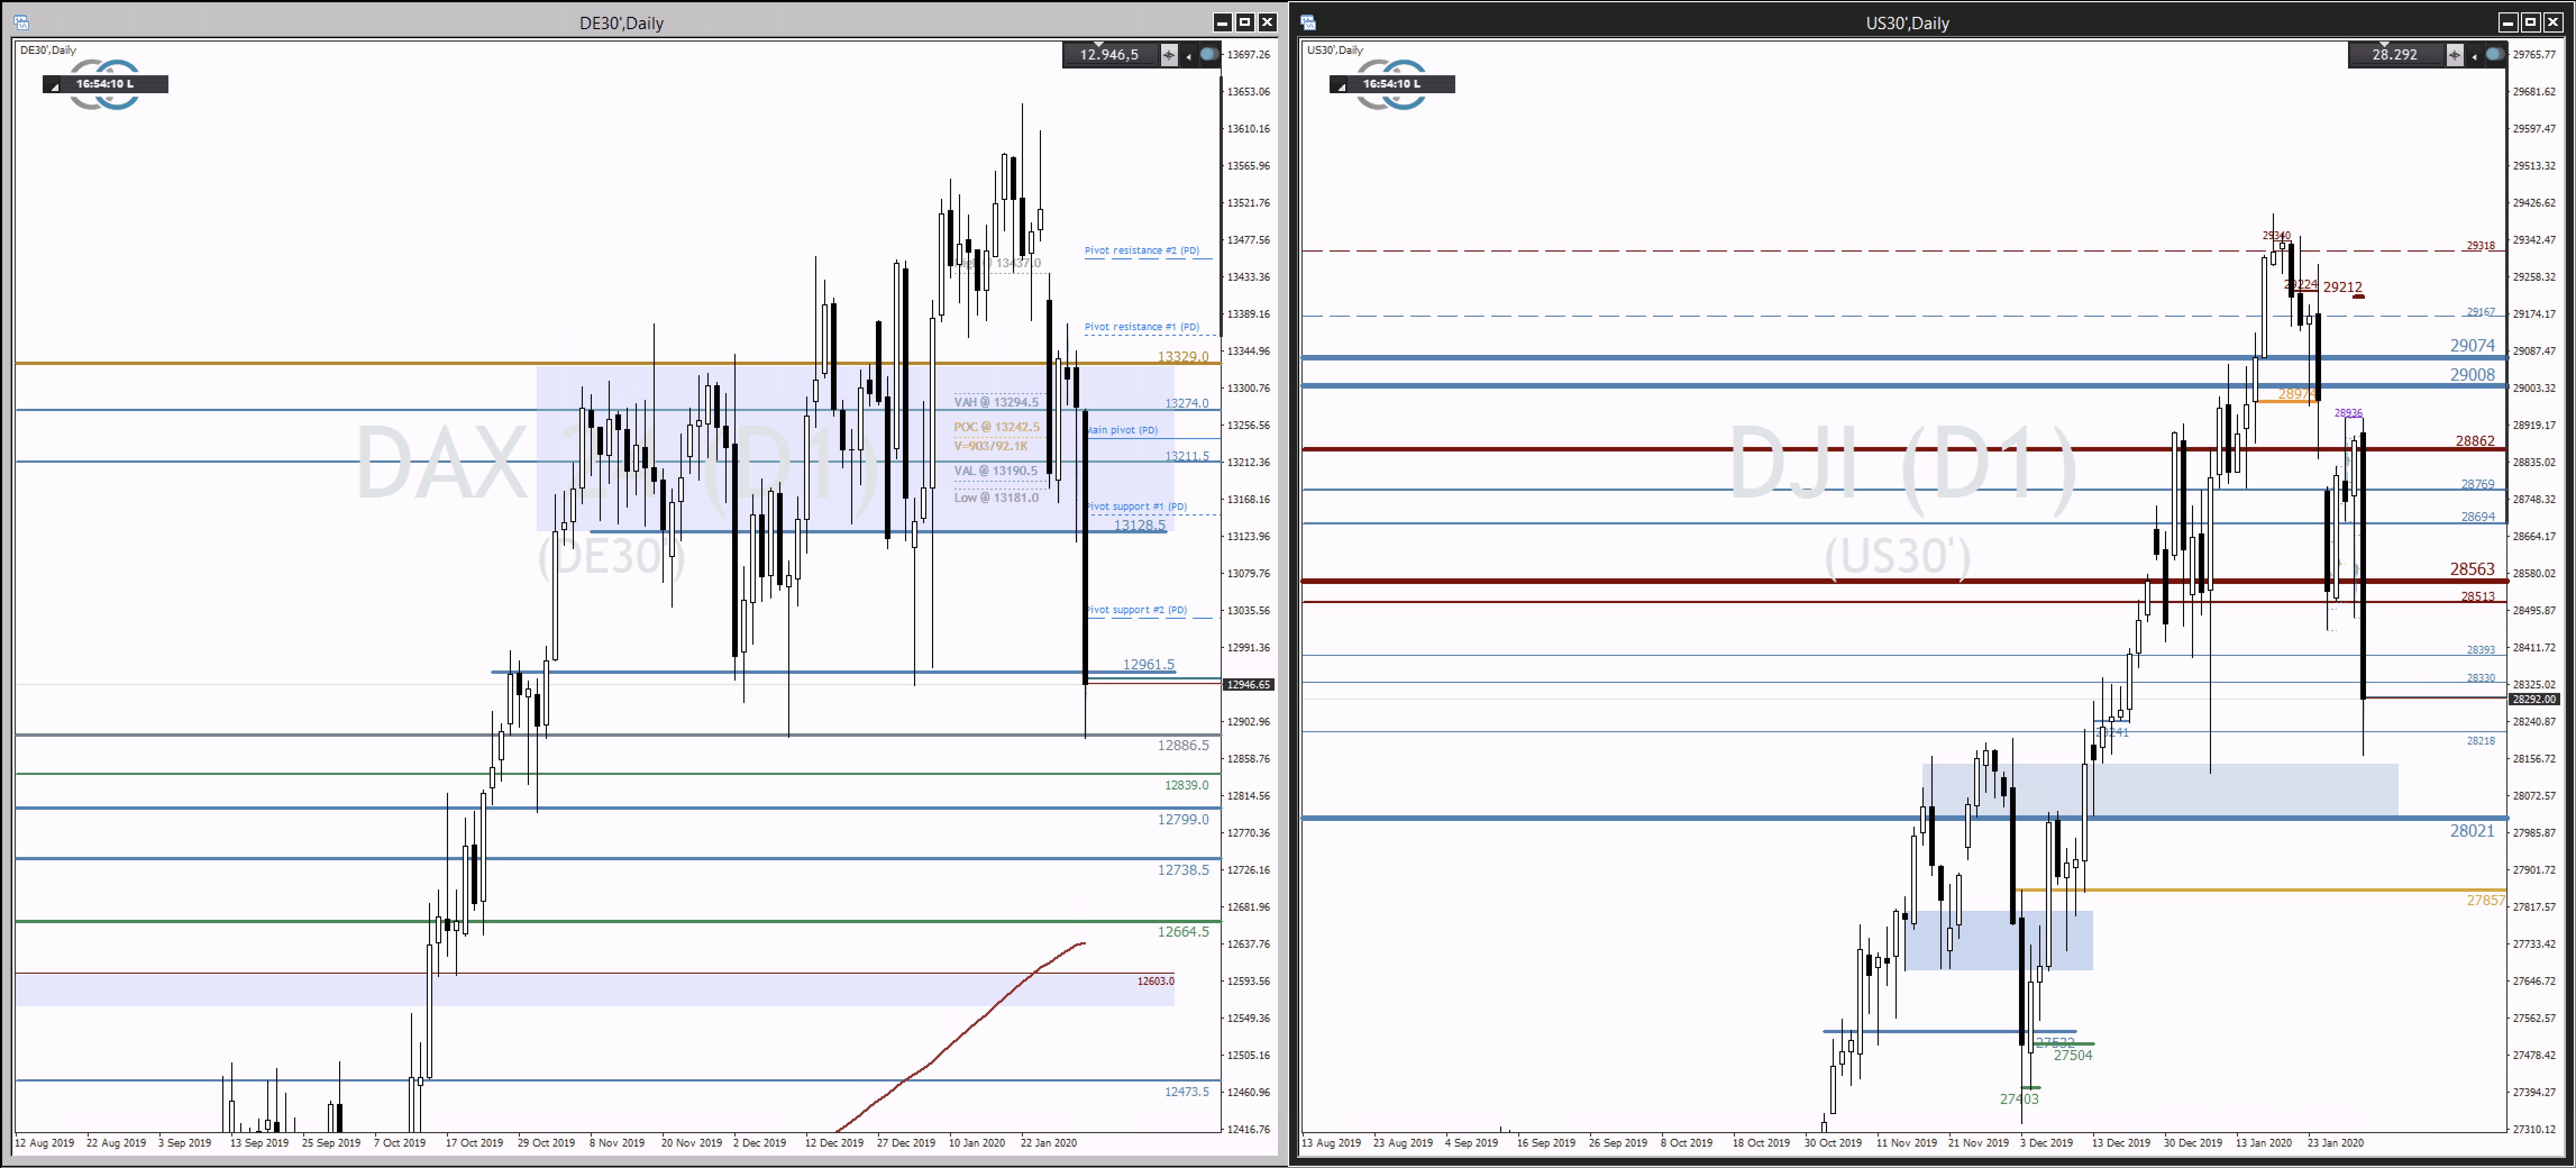The image size is (2576, 1168).
Task: Select the 29074 level label in US30
Action: [x=2473, y=345]
